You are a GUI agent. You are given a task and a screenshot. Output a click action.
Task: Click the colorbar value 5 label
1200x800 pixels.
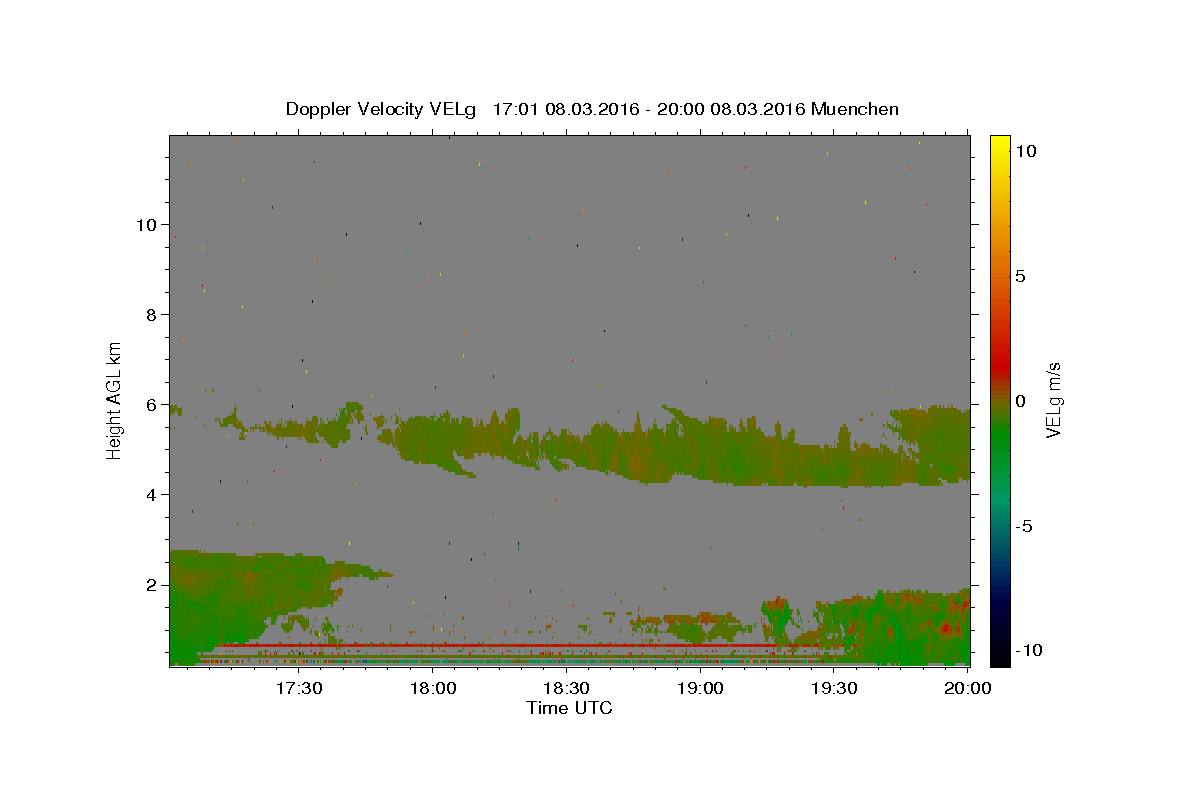[1021, 276]
